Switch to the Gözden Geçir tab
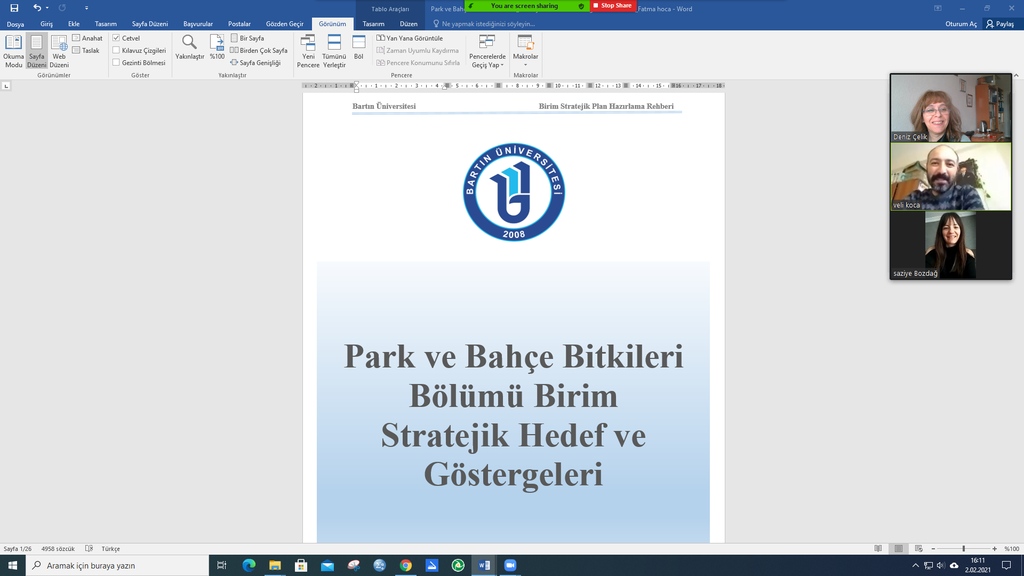The height and width of the screenshot is (576, 1024). 284,24
